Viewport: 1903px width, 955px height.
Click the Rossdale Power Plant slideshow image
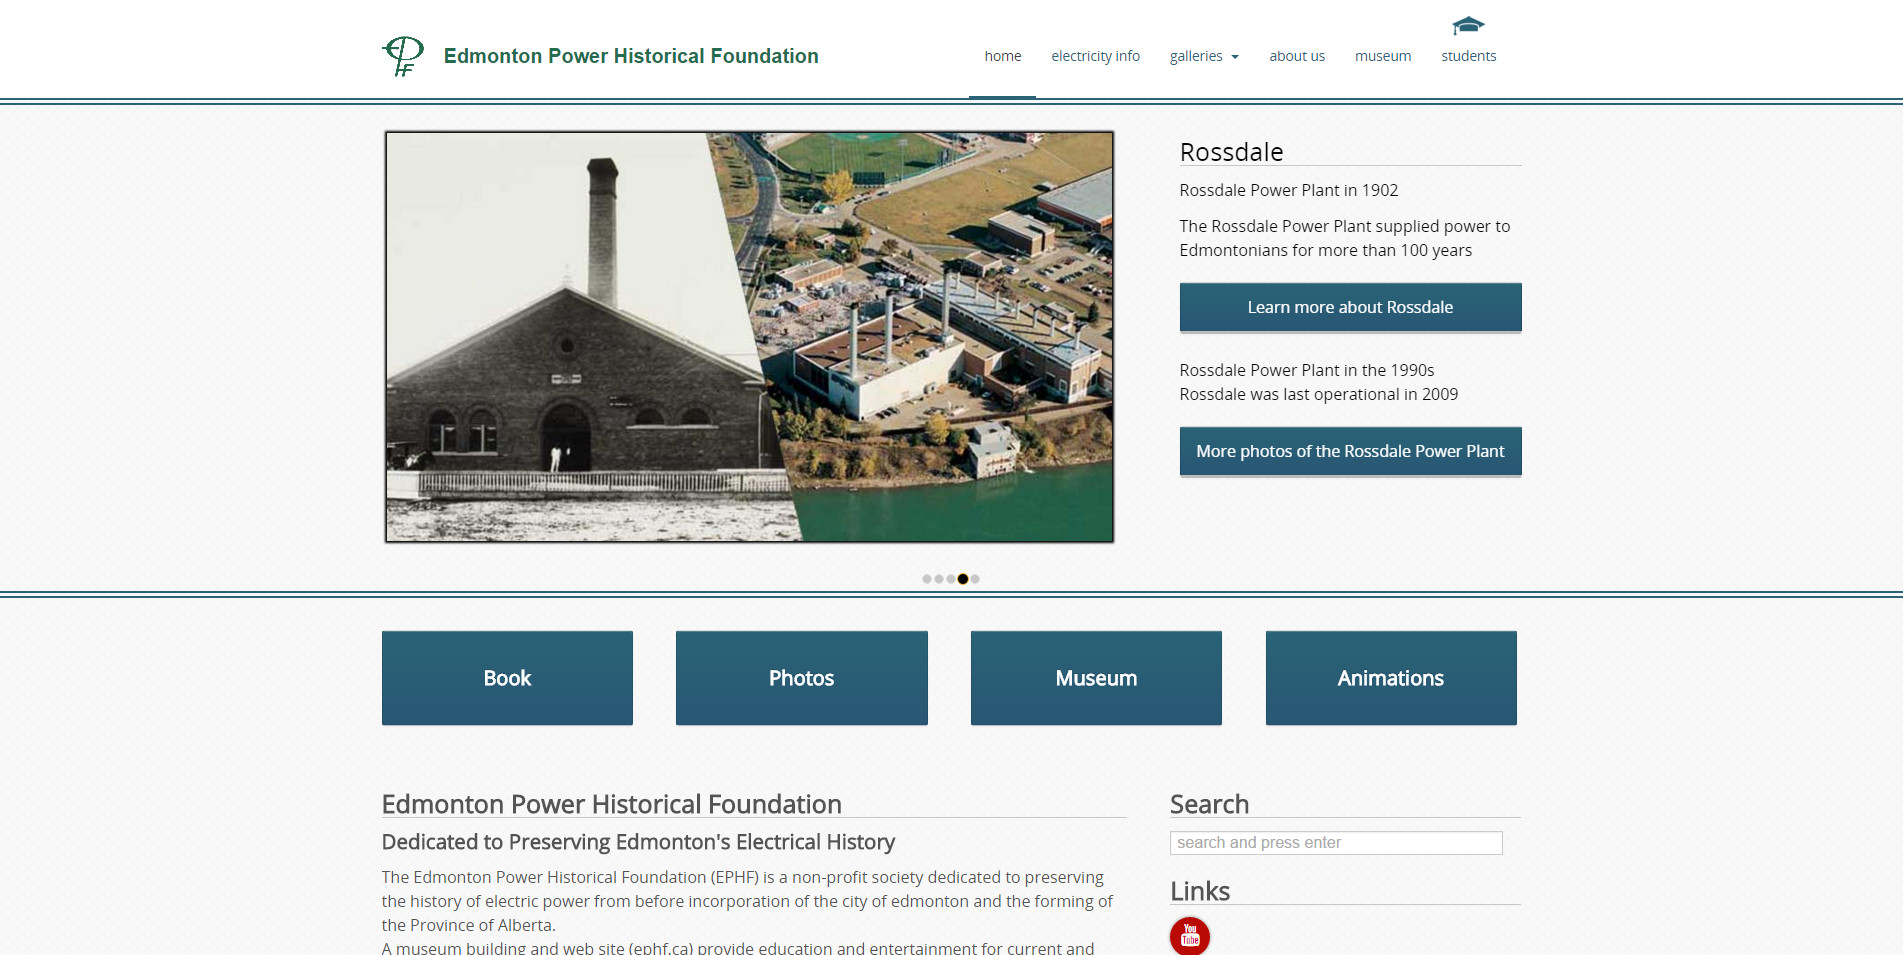click(749, 337)
